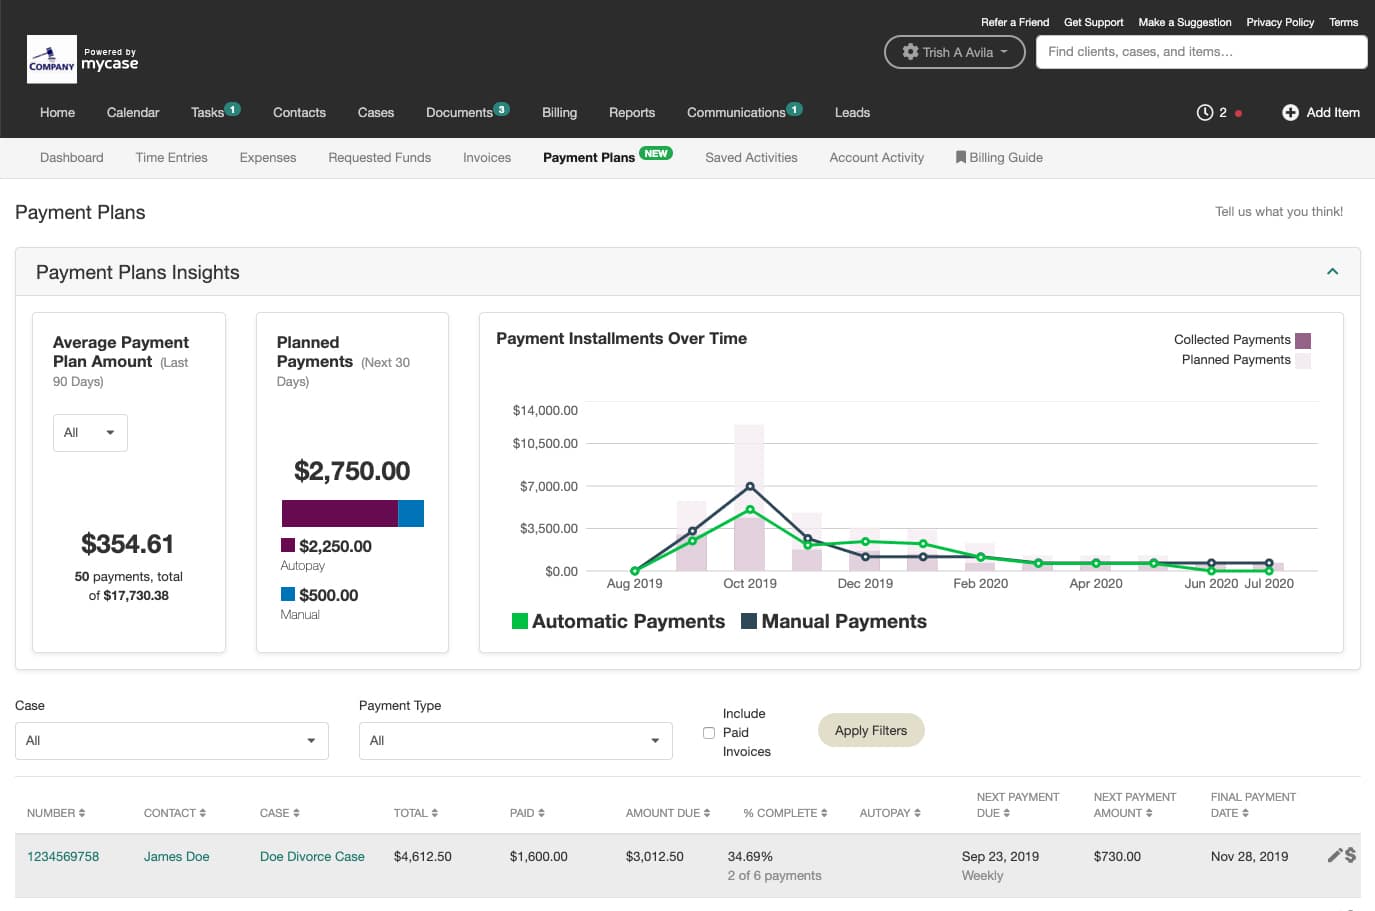The image size is (1375, 911).
Task: Open the Billing Guide bookmark
Action: pyautogui.click(x=999, y=158)
